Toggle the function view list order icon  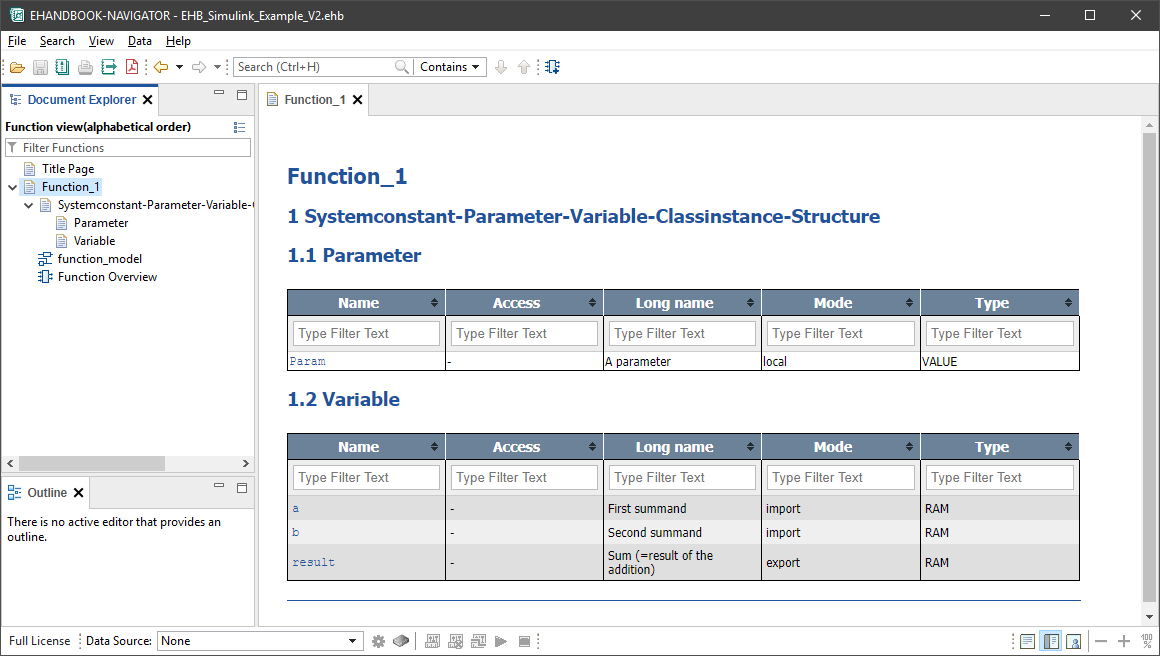pos(239,127)
